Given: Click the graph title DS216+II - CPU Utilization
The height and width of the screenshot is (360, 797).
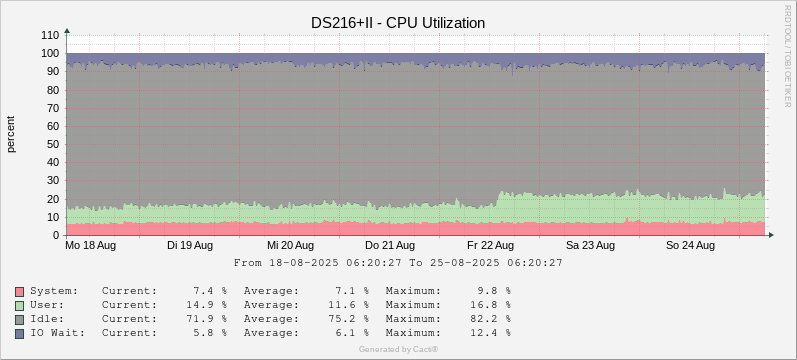Looking at the screenshot, I should [398, 23].
